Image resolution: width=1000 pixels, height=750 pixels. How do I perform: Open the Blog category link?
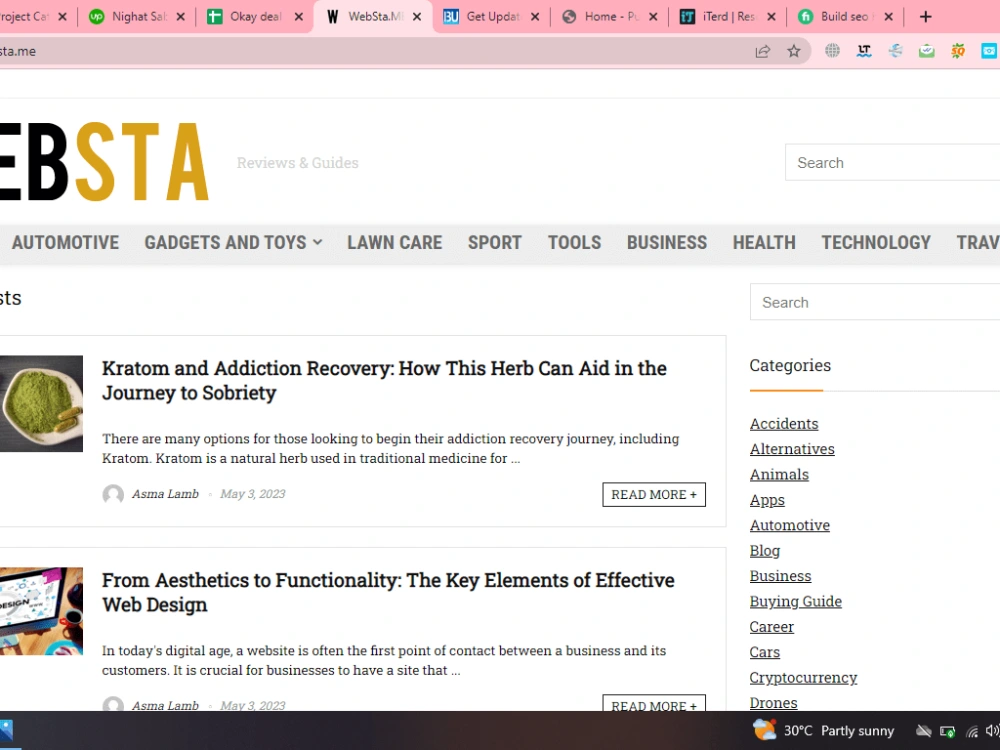pyautogui.click(x=765, y=550)
